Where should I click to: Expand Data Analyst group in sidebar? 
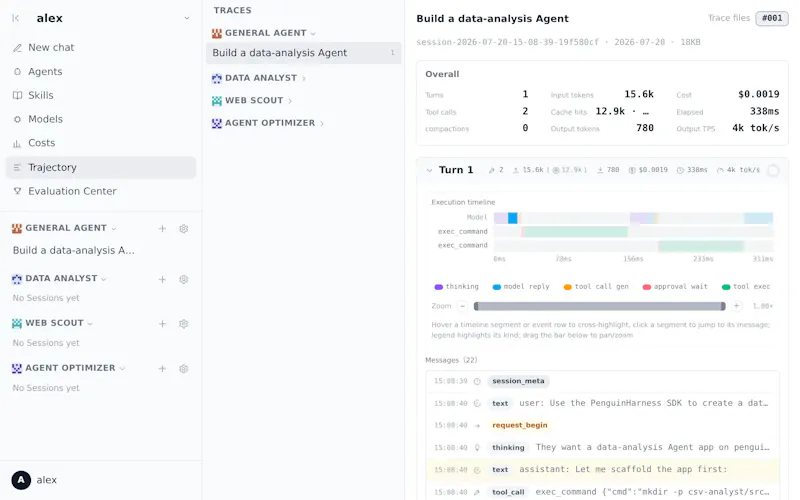(x=104, y=279)
